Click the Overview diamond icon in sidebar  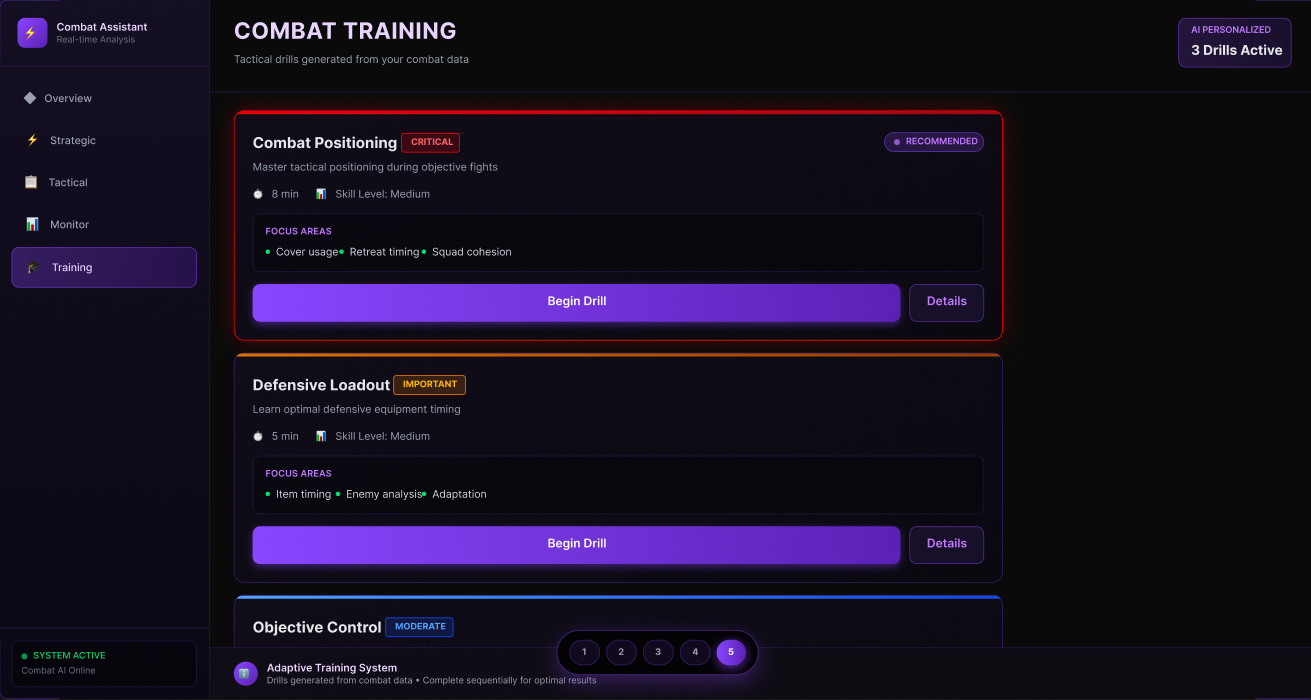coord(30,98)
